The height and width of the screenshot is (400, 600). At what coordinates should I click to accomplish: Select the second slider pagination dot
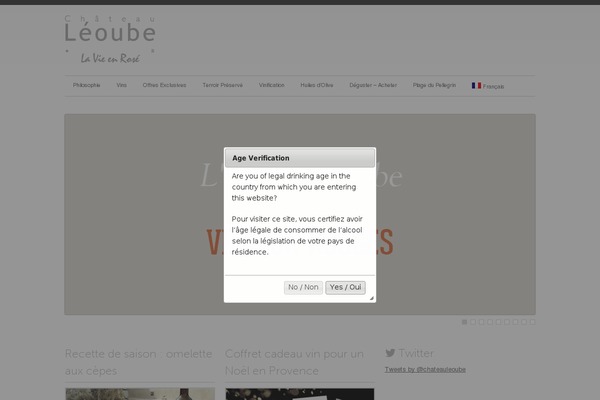[x=473, y=322]
